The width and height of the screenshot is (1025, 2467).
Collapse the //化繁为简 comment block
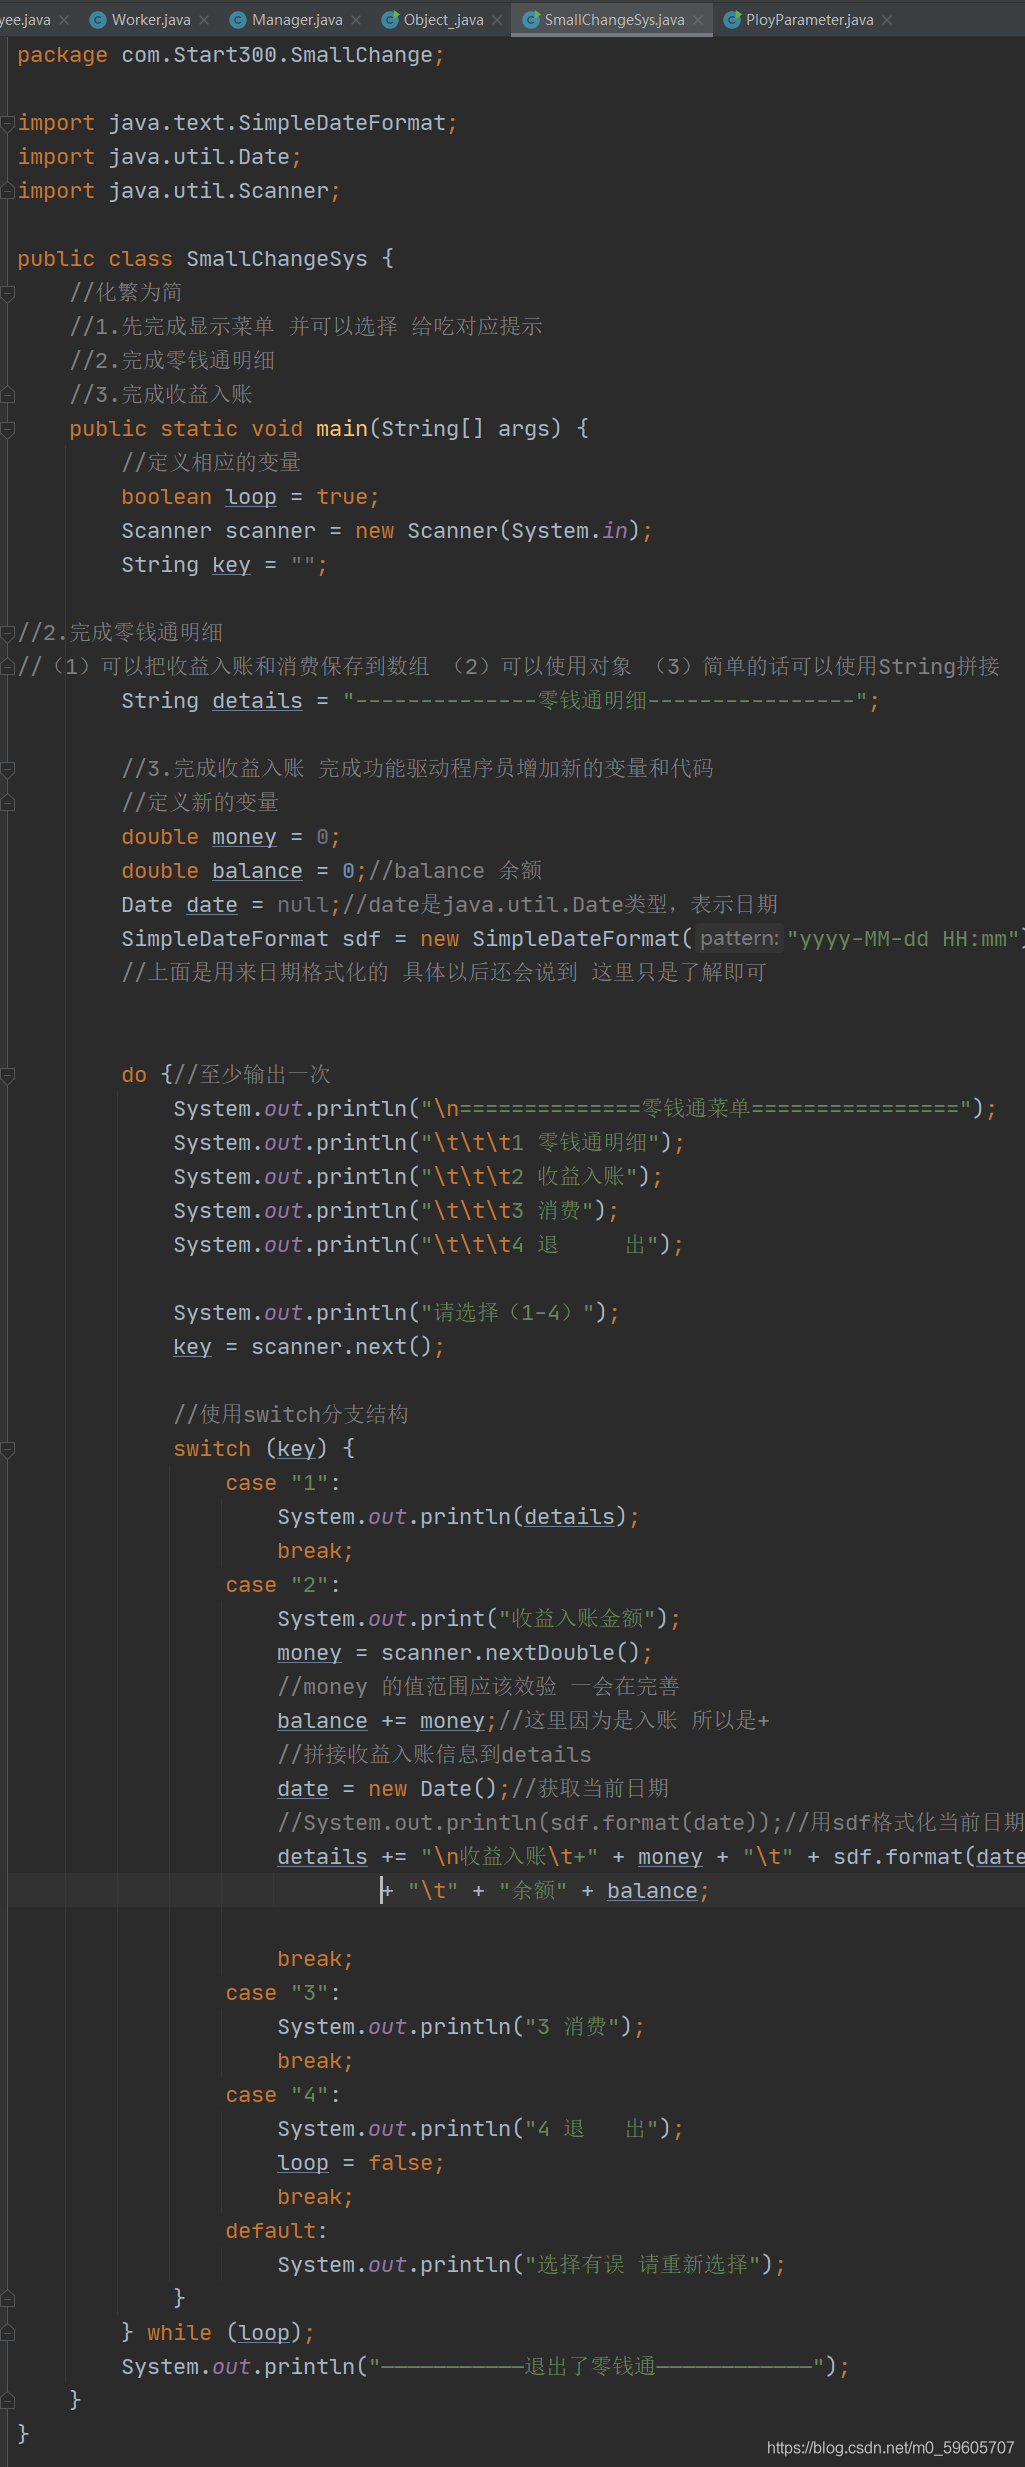pos(8,293)
